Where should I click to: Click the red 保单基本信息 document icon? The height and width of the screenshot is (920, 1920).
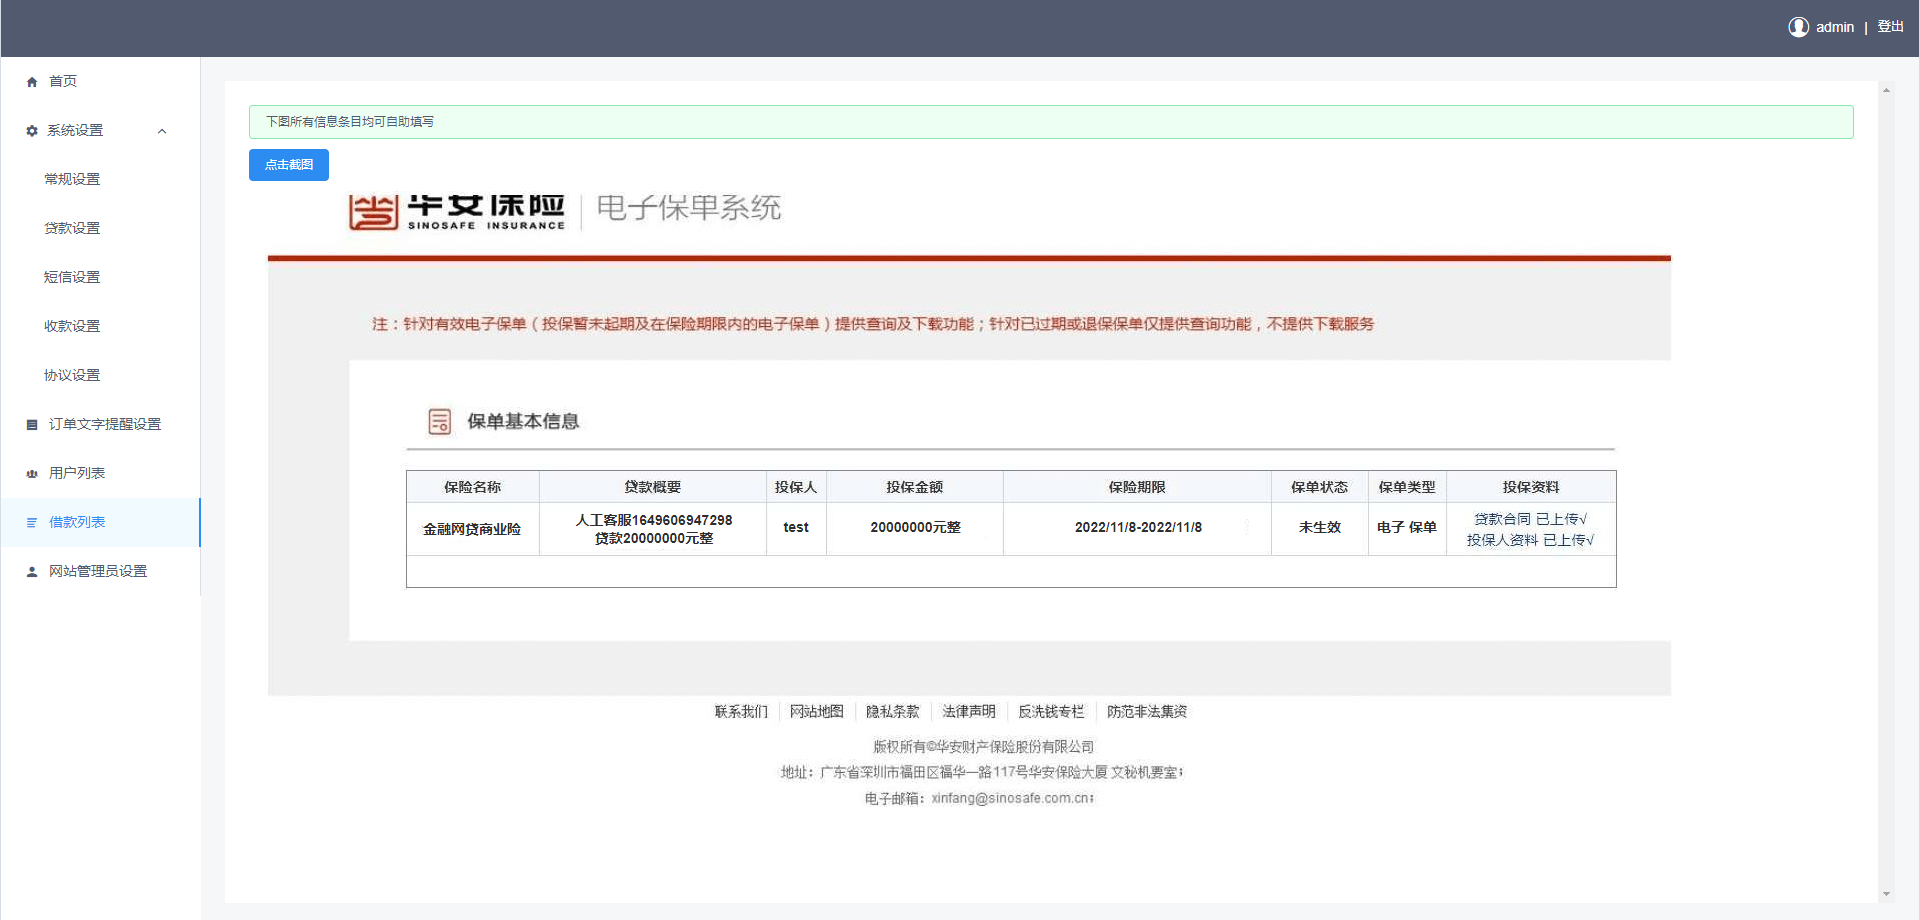438,421
